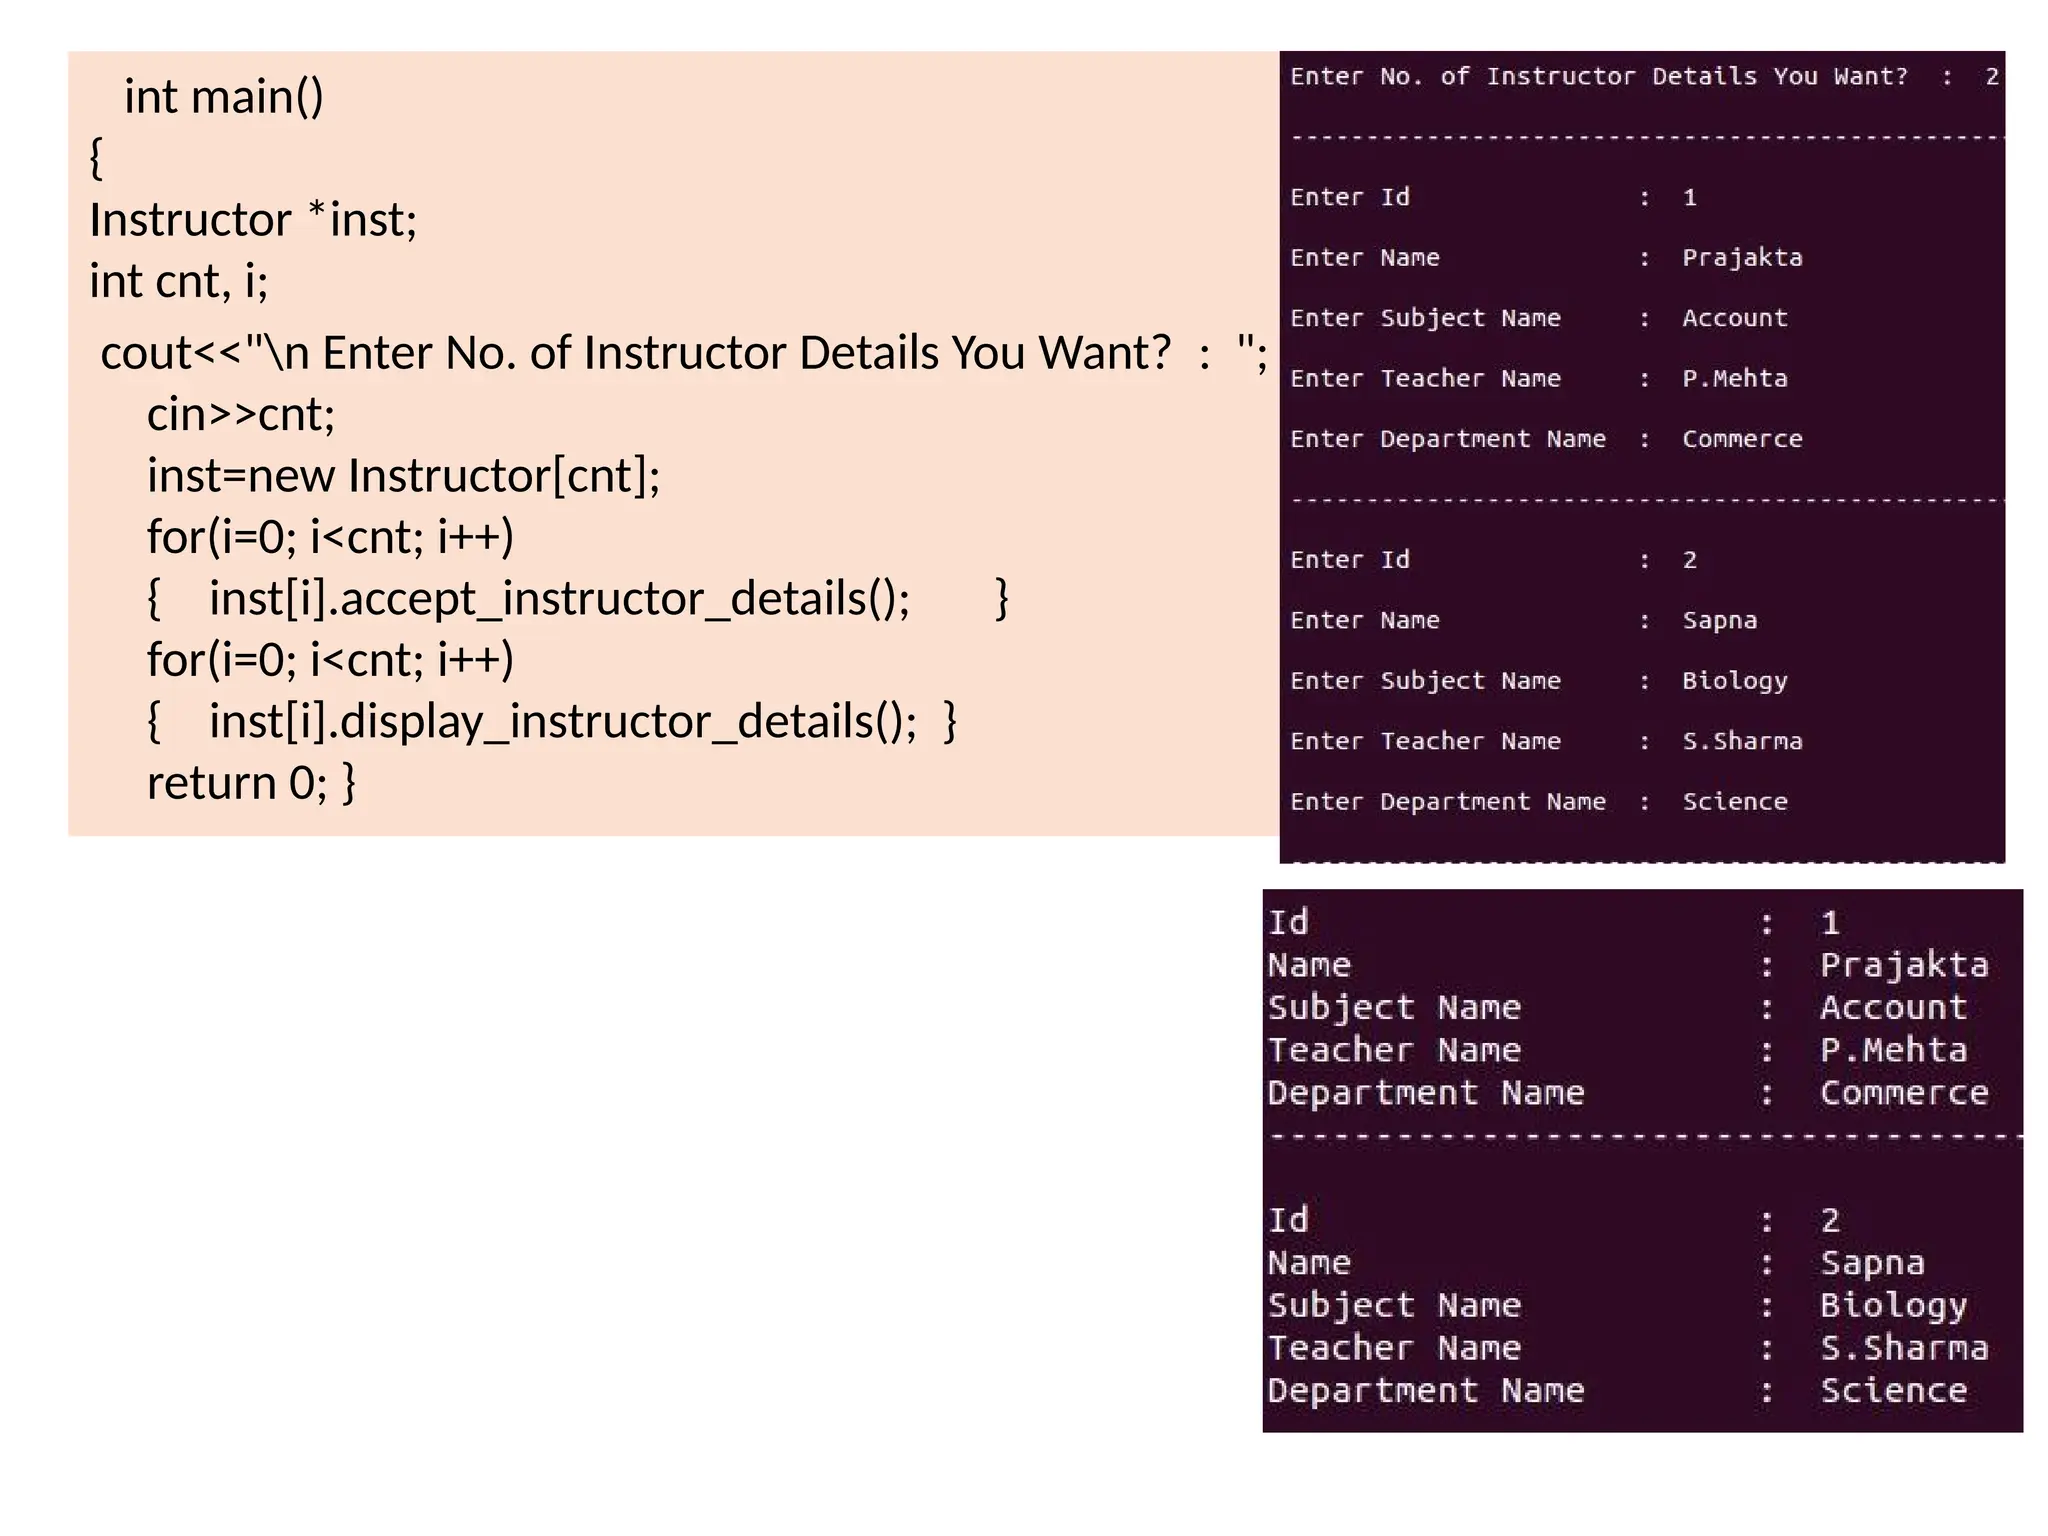Image resolution: width=2048 pixels, height=1536 pixels.
Task: Select the 'cin>>cnt;' line
Action: [x=241, y=415]
